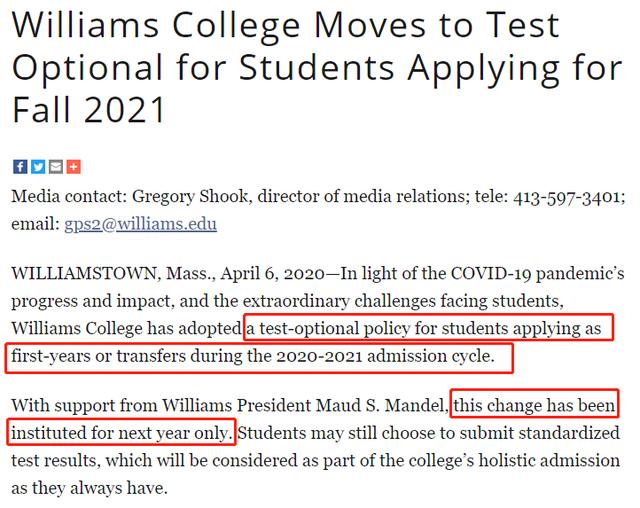Click 'Media contact: Gregory Shook' text
The width and height of the screenshot is (640, 508).
point(130,197)
